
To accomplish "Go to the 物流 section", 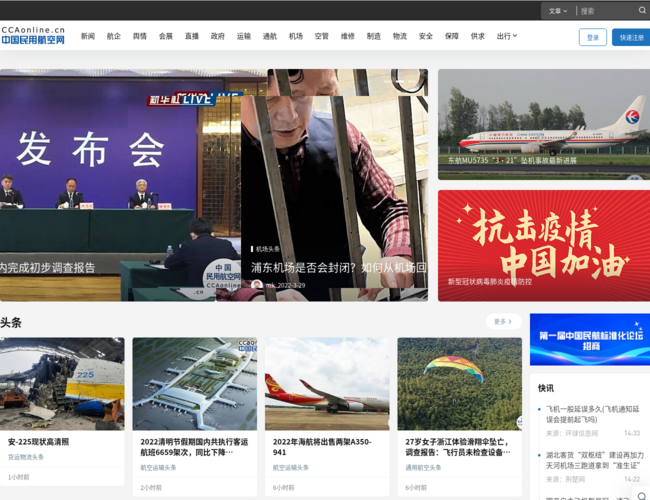I will click(x=400, y=36).
